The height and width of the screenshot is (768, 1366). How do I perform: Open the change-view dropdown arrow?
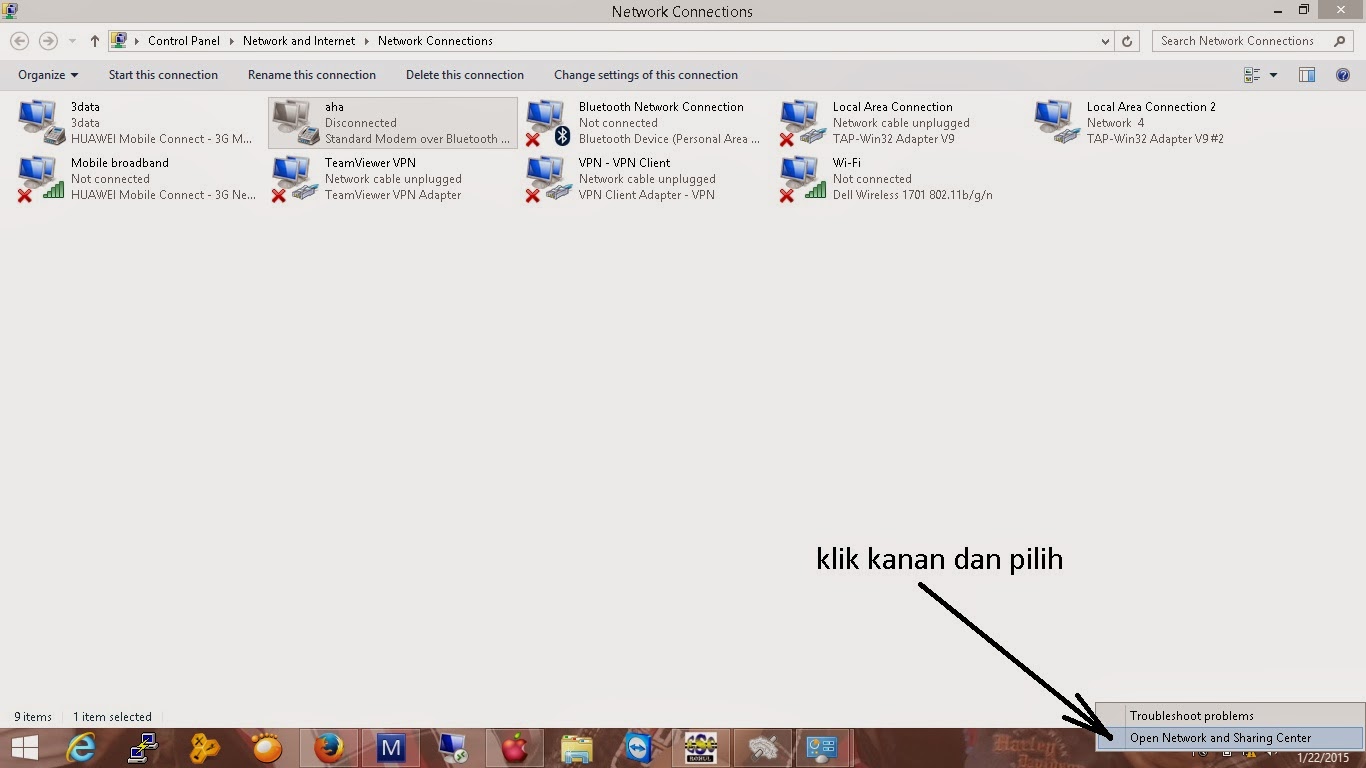click(1273, 75)
